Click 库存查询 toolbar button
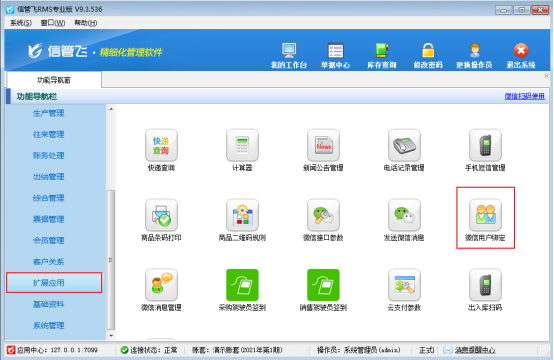Image resolution: width=554 pixels, height=360 pixels. (382, 55)
